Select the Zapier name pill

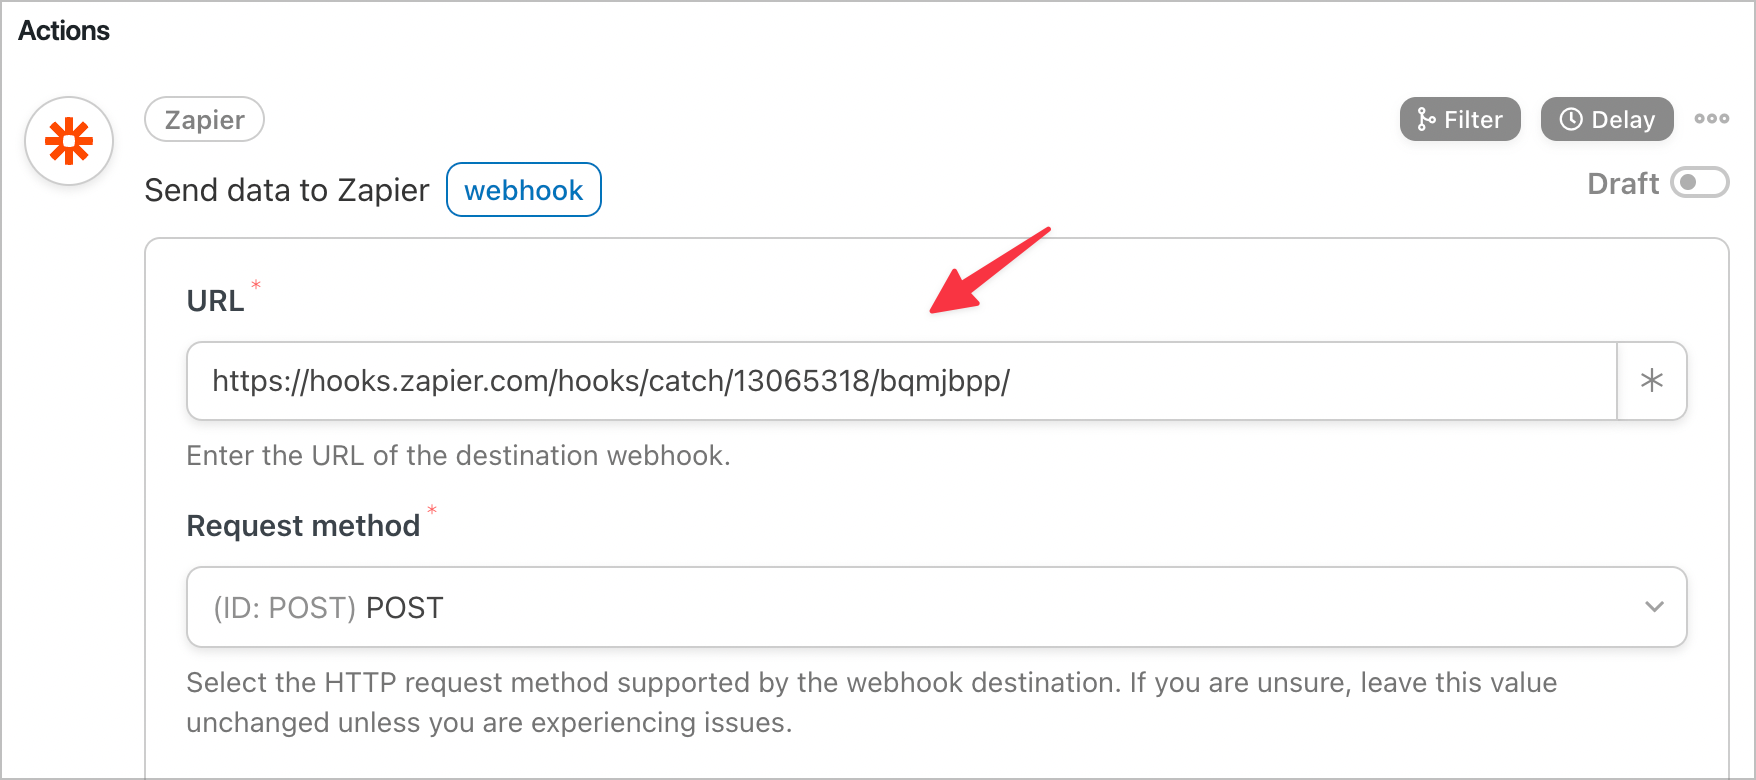(204, 119)
